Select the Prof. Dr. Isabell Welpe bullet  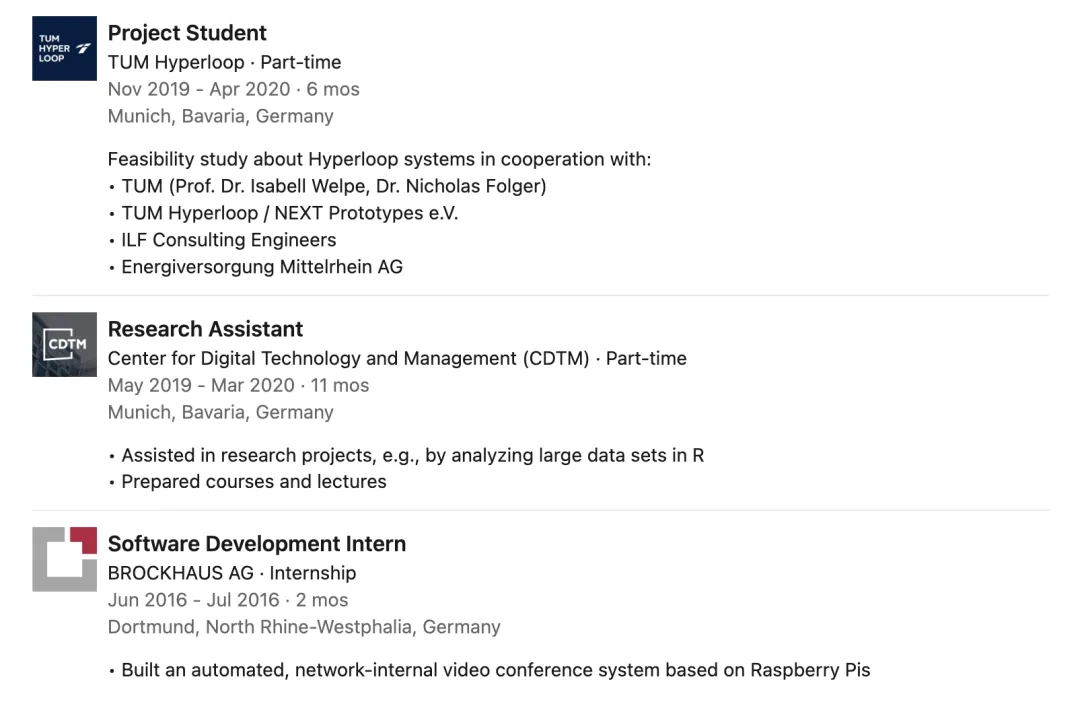coord(334,186)
